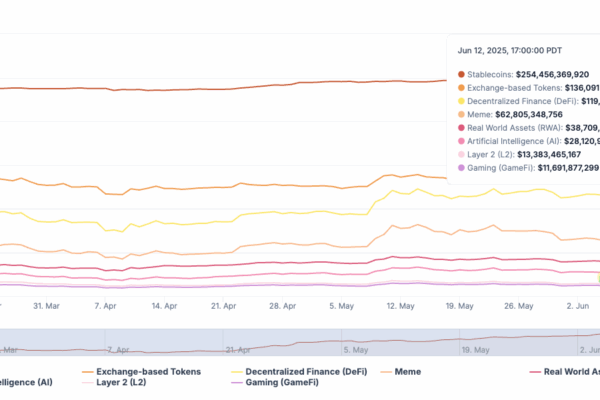The image size is (600, 400).
Task: Hide the Gaming (GameFi) legend series
Action: (x=282, y=382)
